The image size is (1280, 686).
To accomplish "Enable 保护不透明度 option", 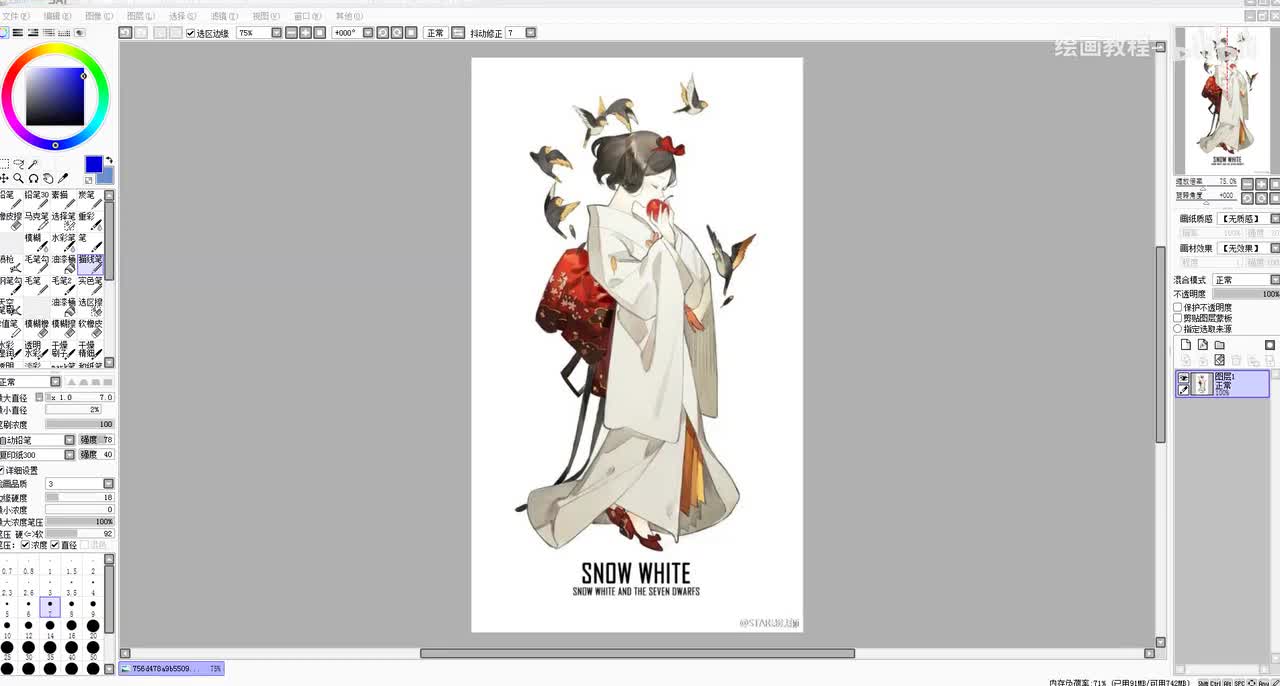I will click(x=1177, y=307).
